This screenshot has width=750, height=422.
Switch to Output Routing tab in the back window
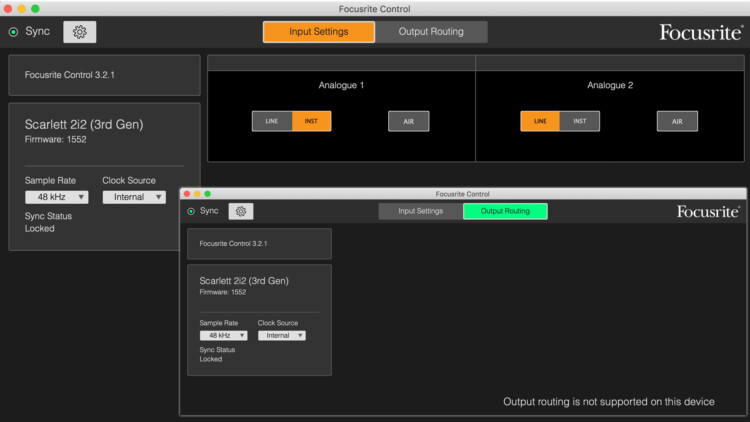431,32
